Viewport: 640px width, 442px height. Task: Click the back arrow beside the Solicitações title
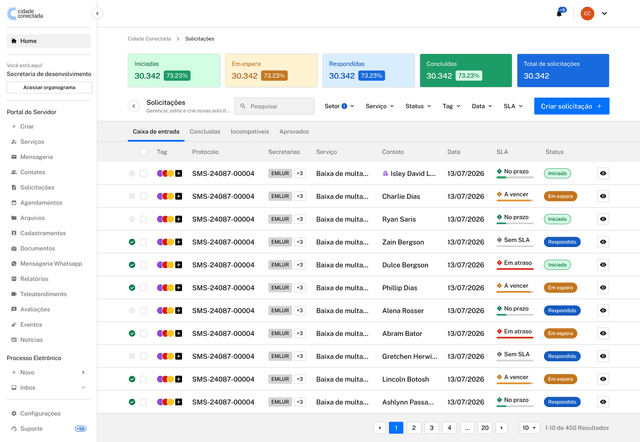(x=134, y=106)
